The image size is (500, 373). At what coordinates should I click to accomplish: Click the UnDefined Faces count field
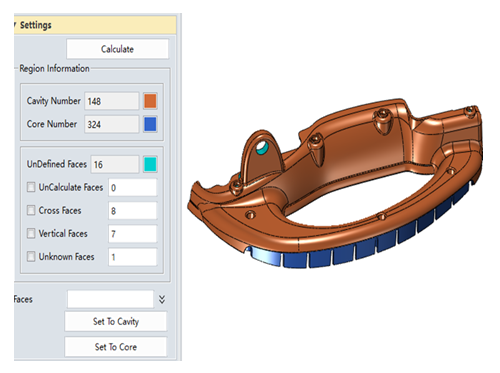point(115,164)
